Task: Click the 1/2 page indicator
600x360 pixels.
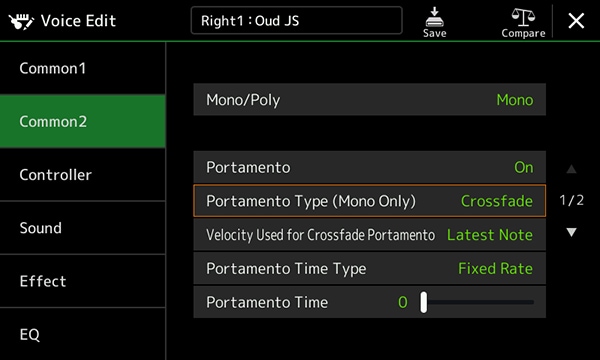Action: 571,200
